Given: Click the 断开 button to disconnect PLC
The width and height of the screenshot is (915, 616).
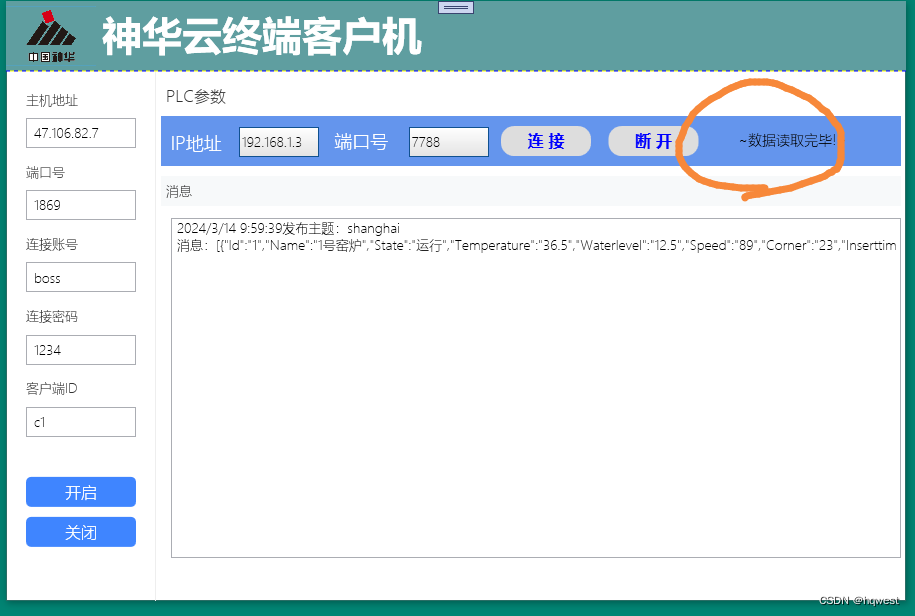Looking at the screenshot, I should (653, 141).
